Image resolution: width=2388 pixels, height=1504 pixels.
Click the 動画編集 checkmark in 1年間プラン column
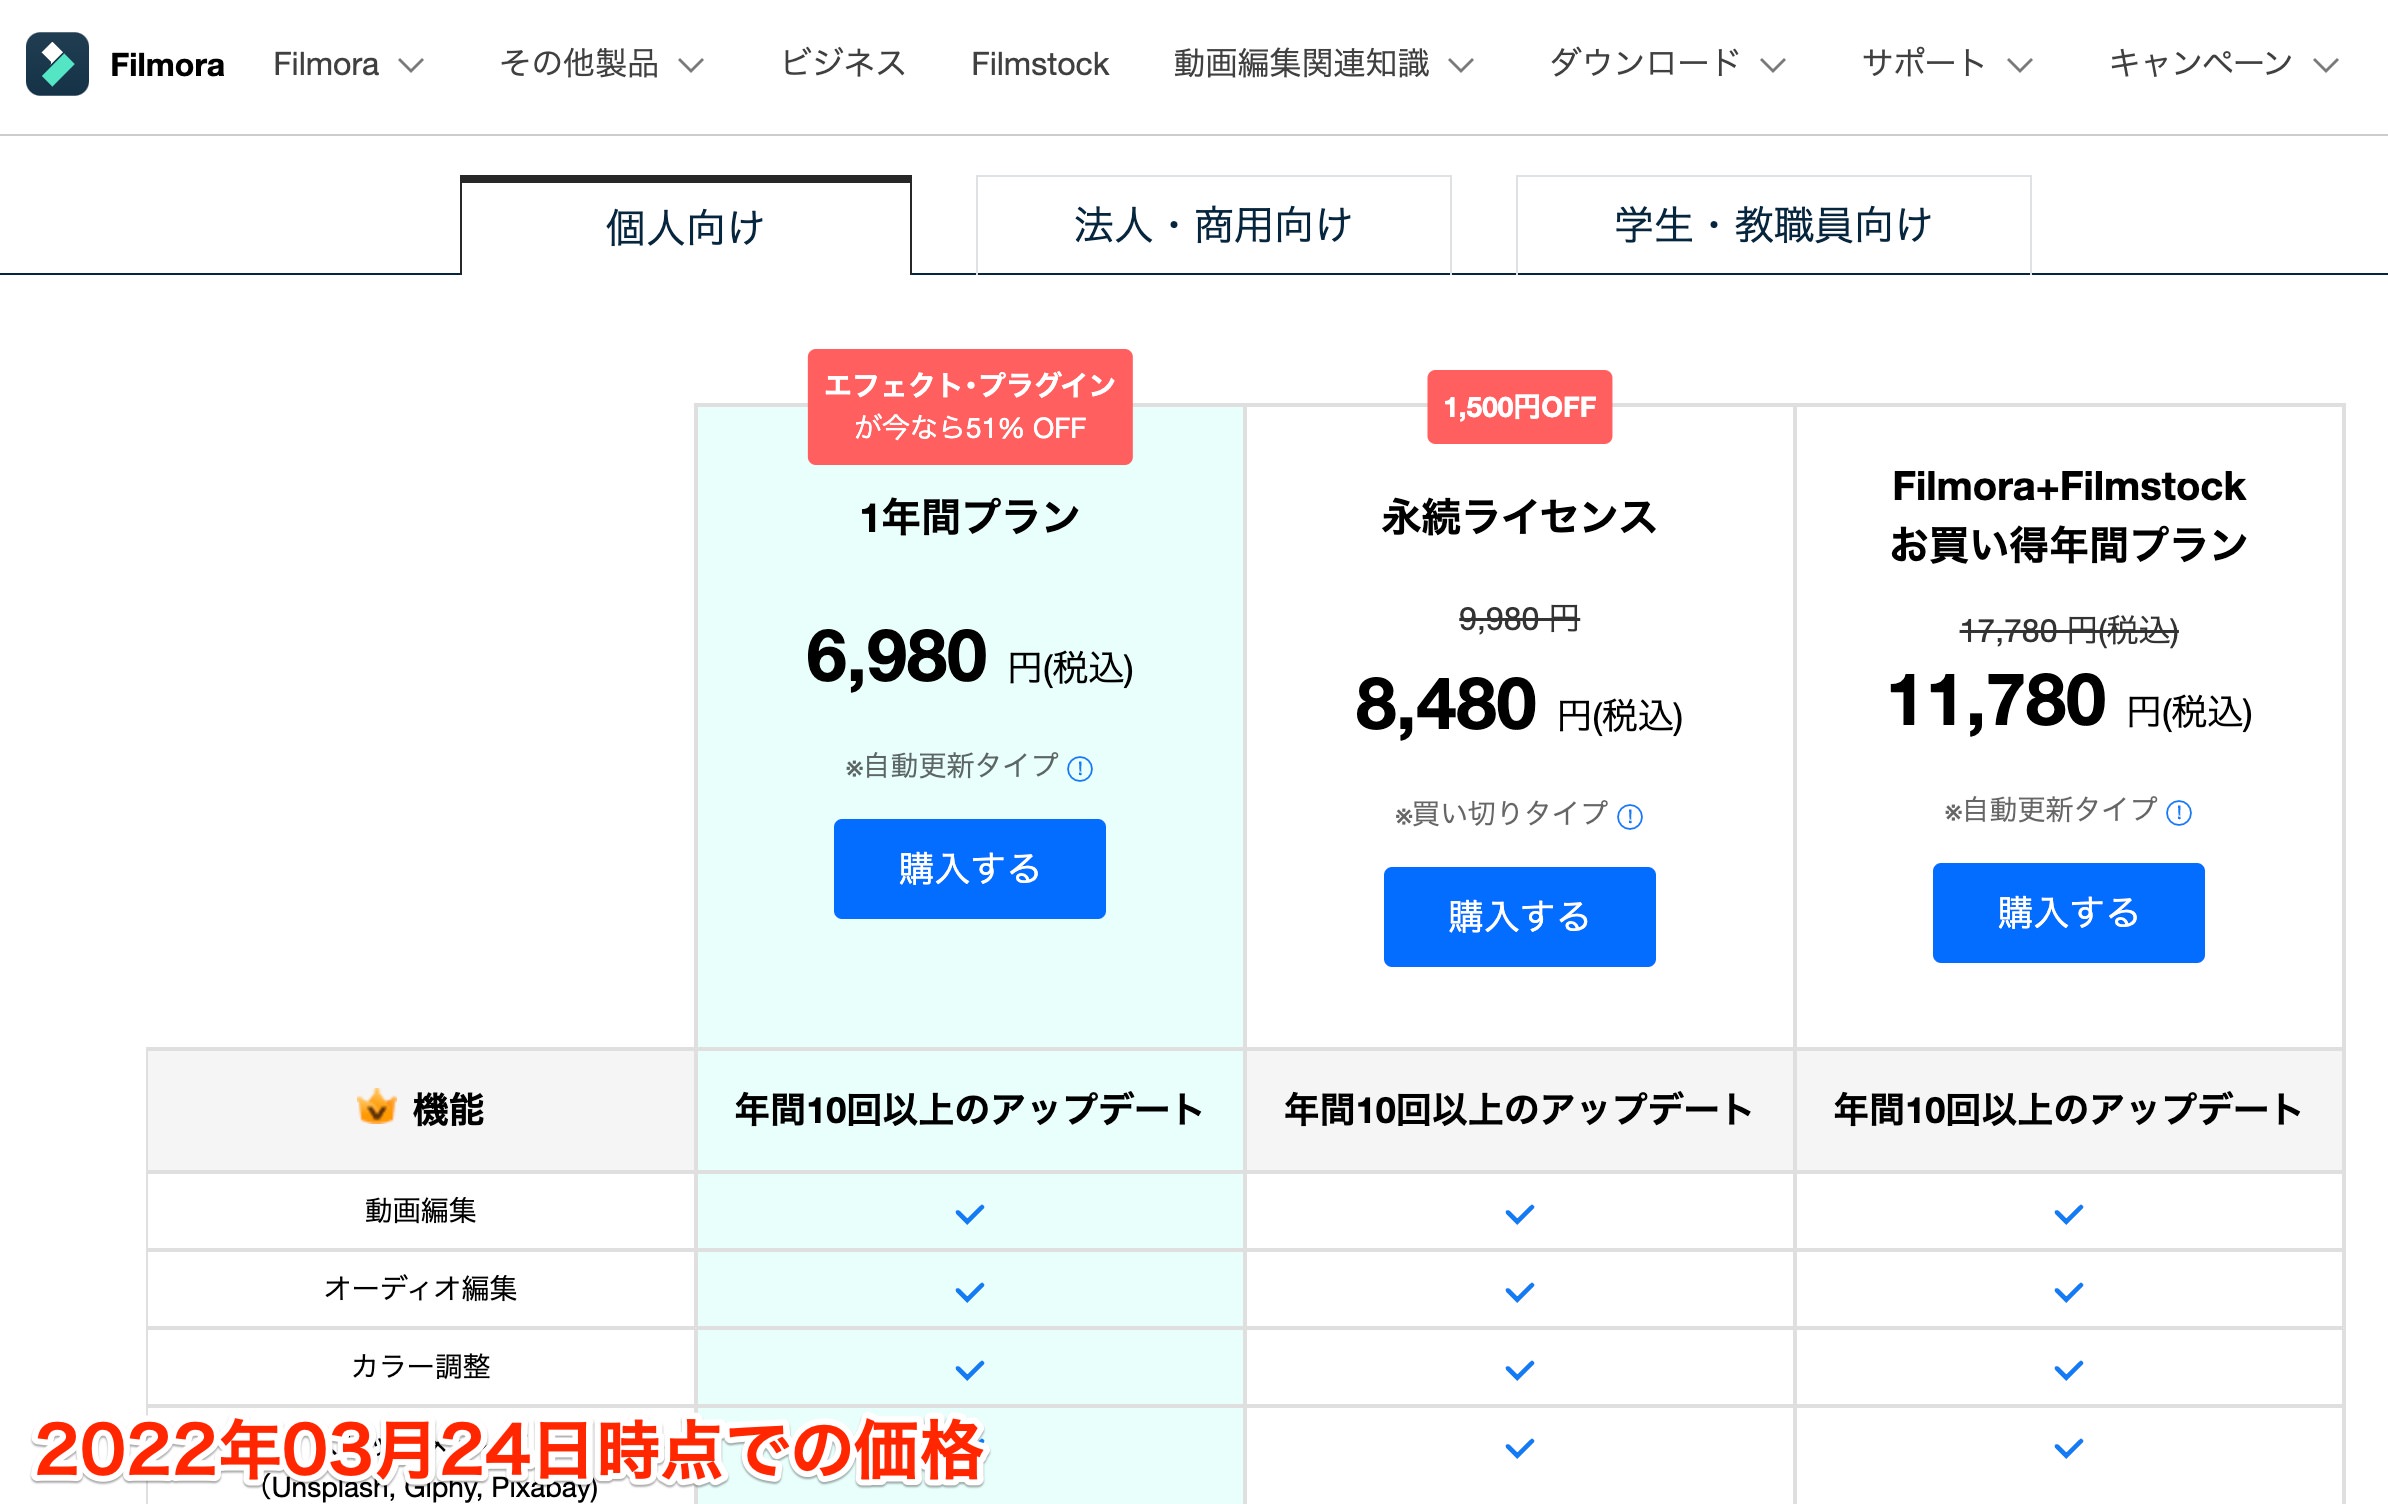(970, 1214)
